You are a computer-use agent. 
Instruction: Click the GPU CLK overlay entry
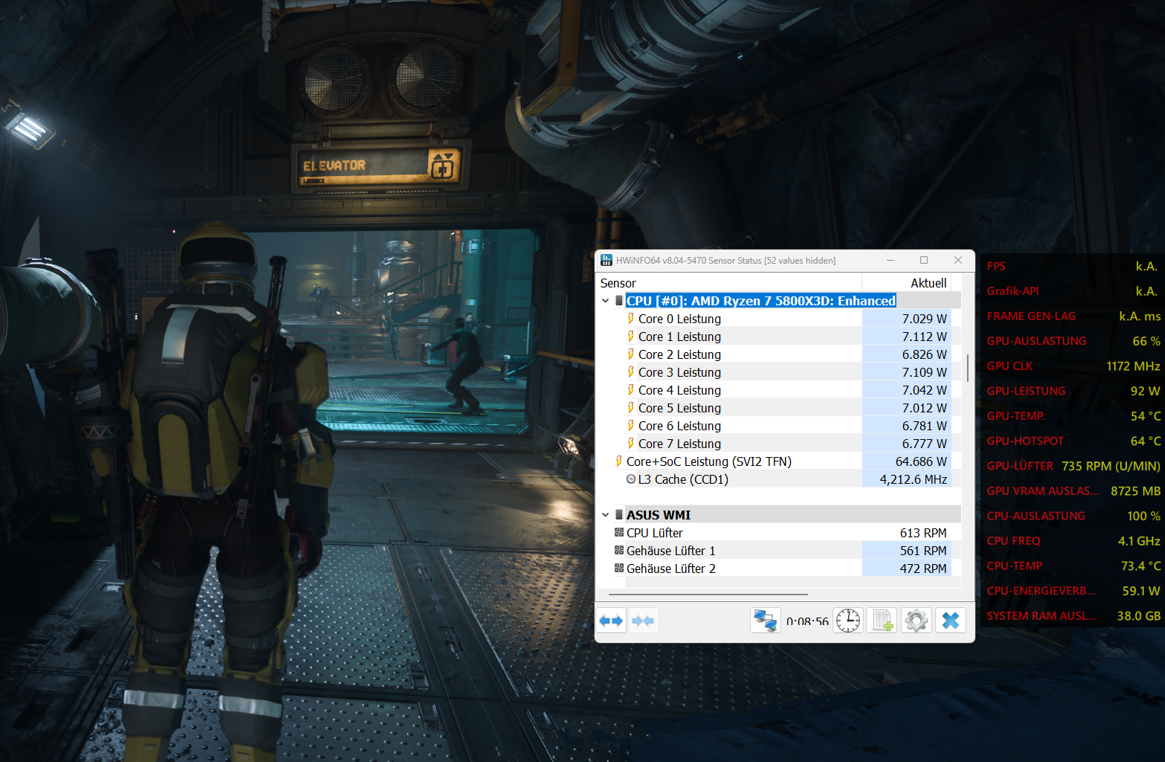click(x=1073, y=366)
